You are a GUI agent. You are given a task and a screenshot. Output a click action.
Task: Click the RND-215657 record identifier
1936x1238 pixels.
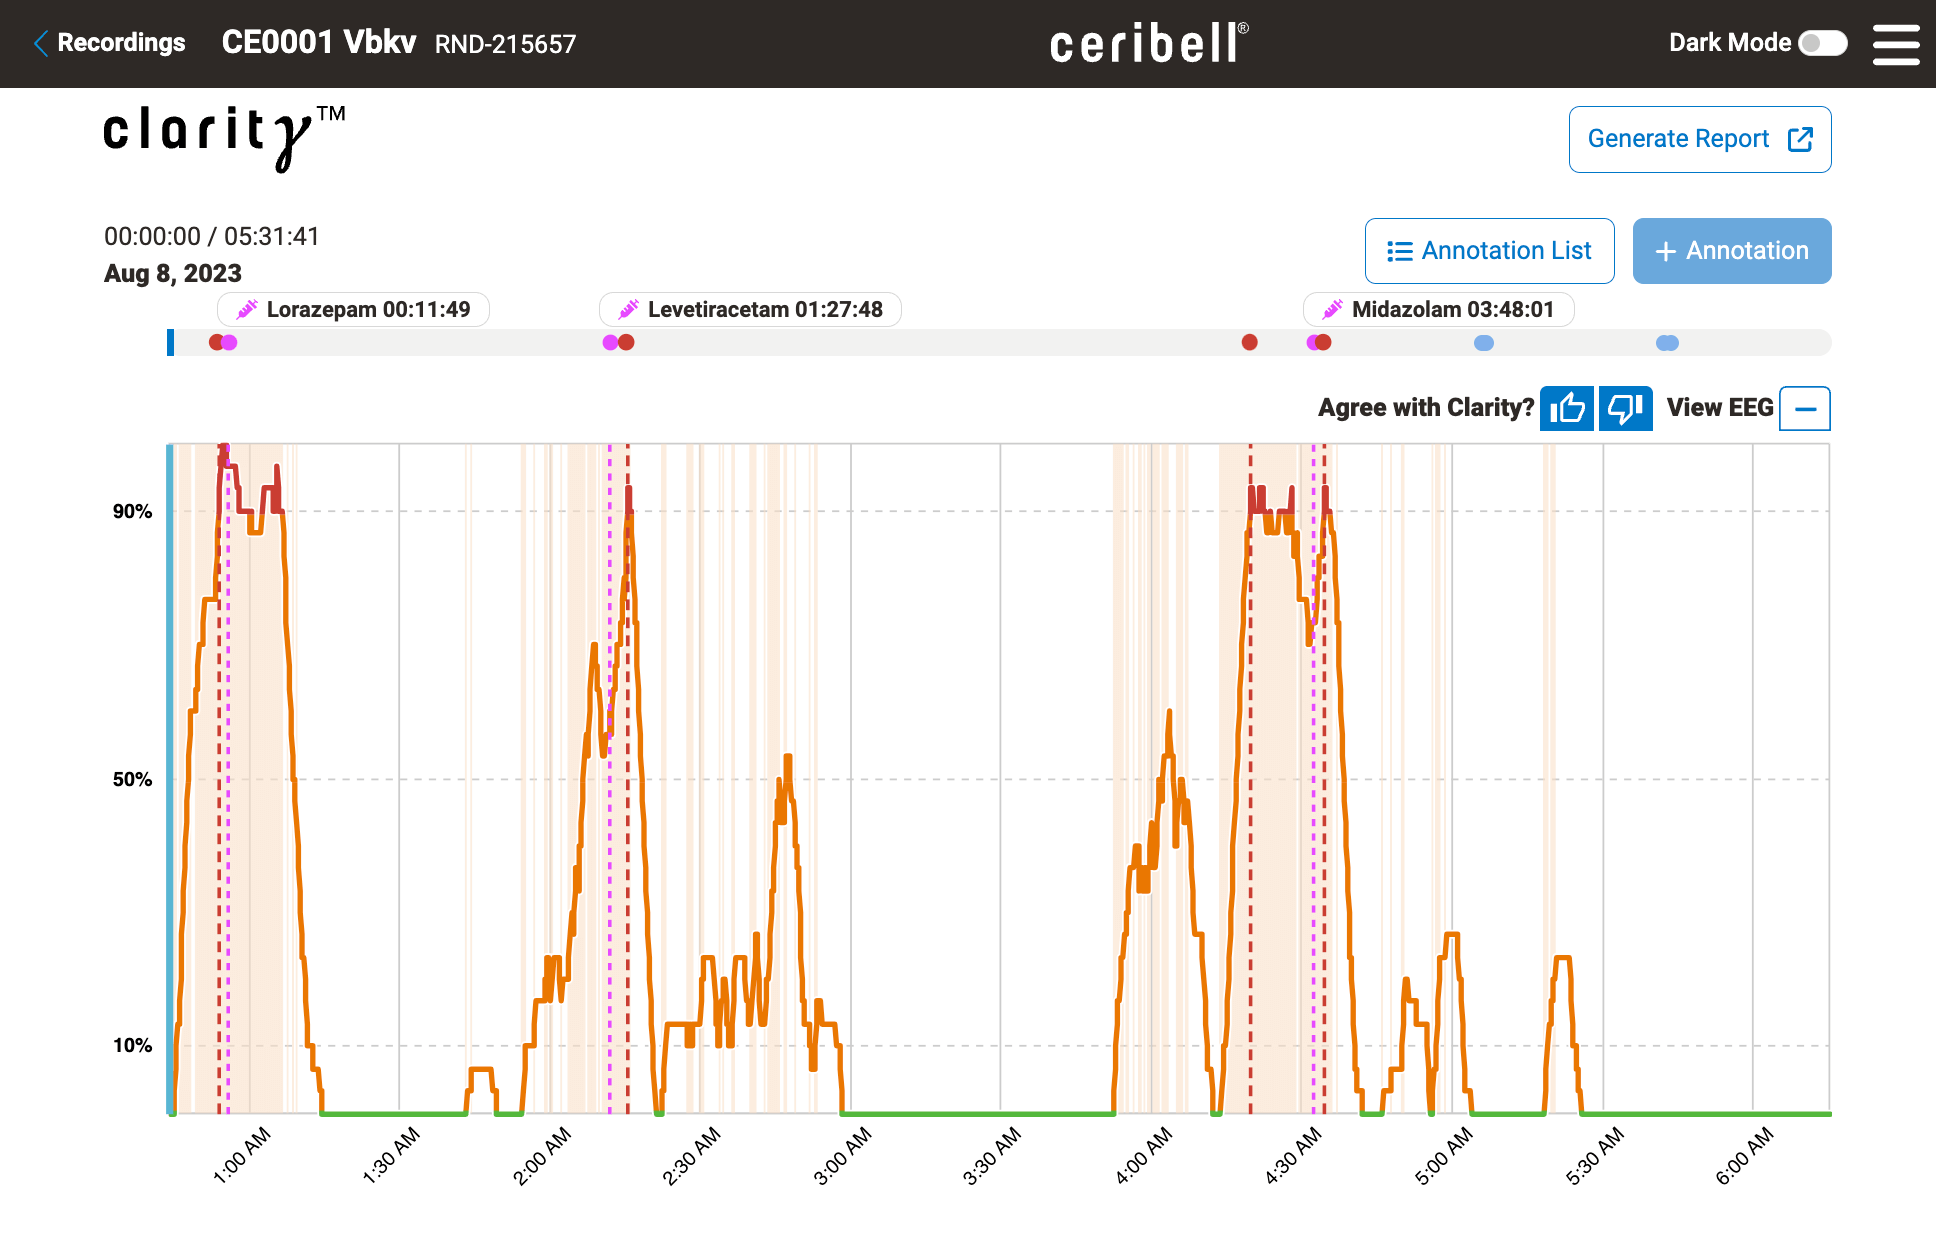(505, 44)
